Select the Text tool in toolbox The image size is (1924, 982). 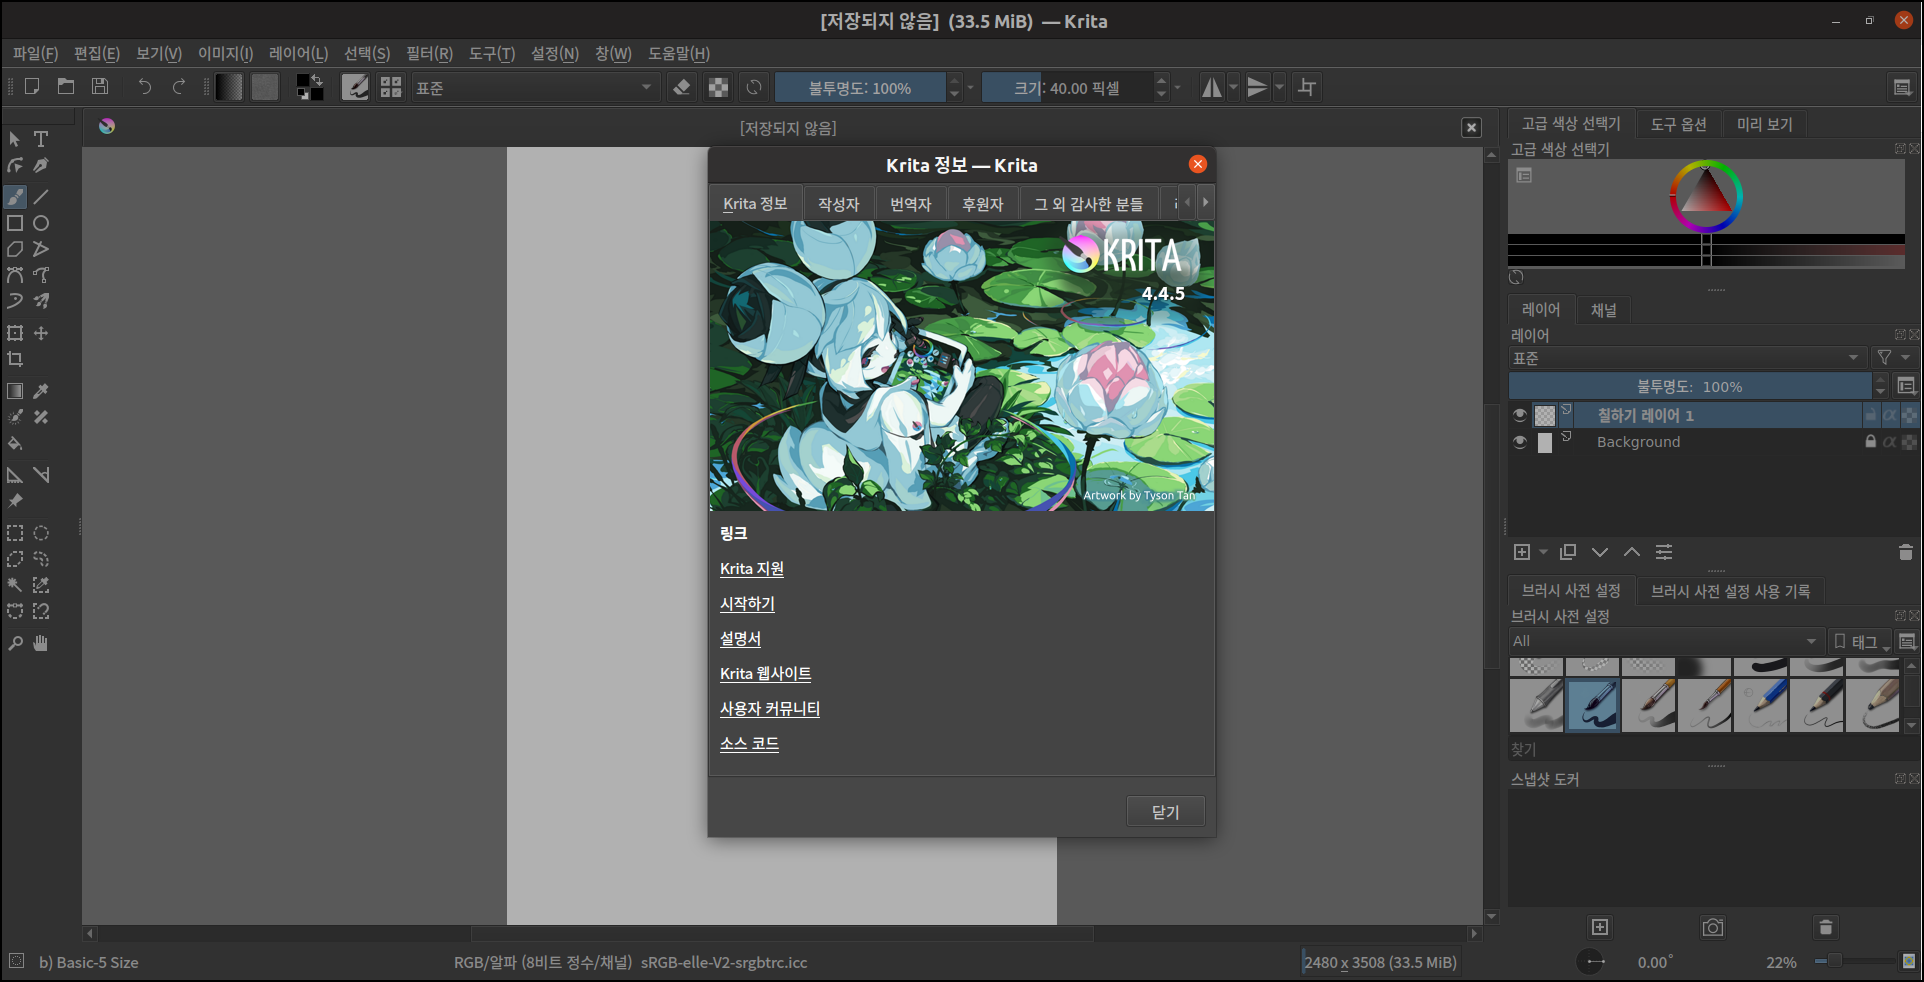[x=41, y=139]
